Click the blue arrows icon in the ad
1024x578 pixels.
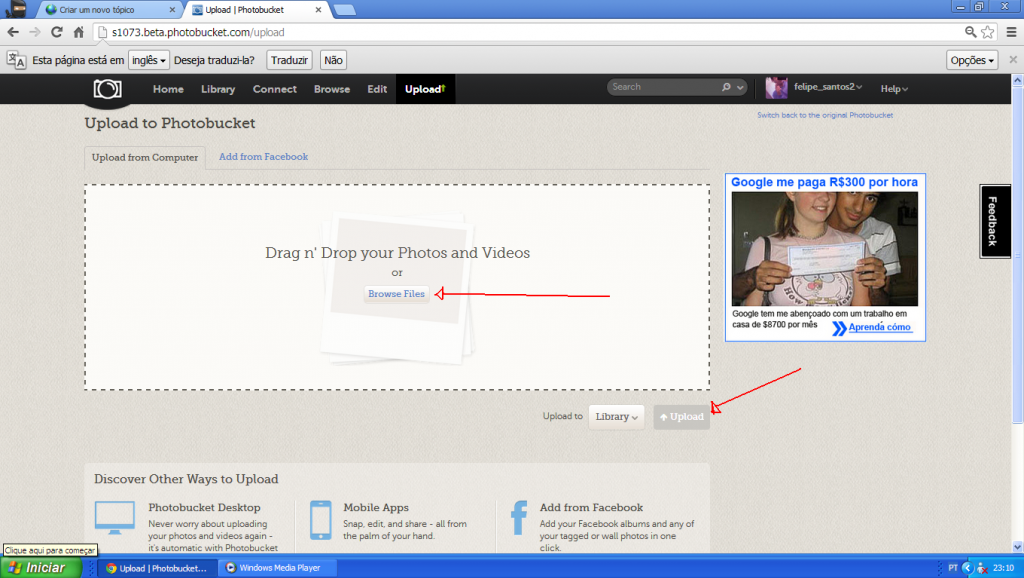(839, 328)
